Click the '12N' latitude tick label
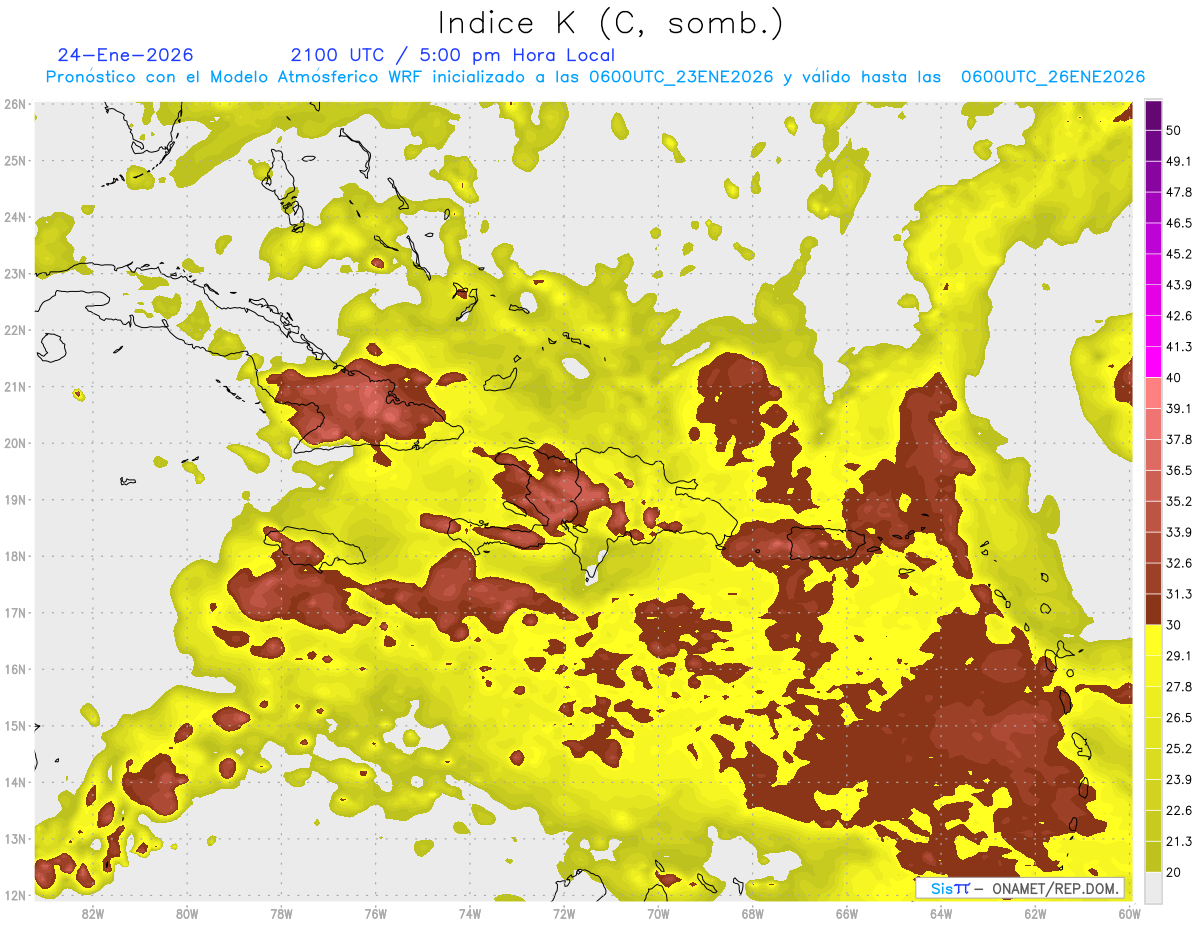 click(x=15, y=895)
